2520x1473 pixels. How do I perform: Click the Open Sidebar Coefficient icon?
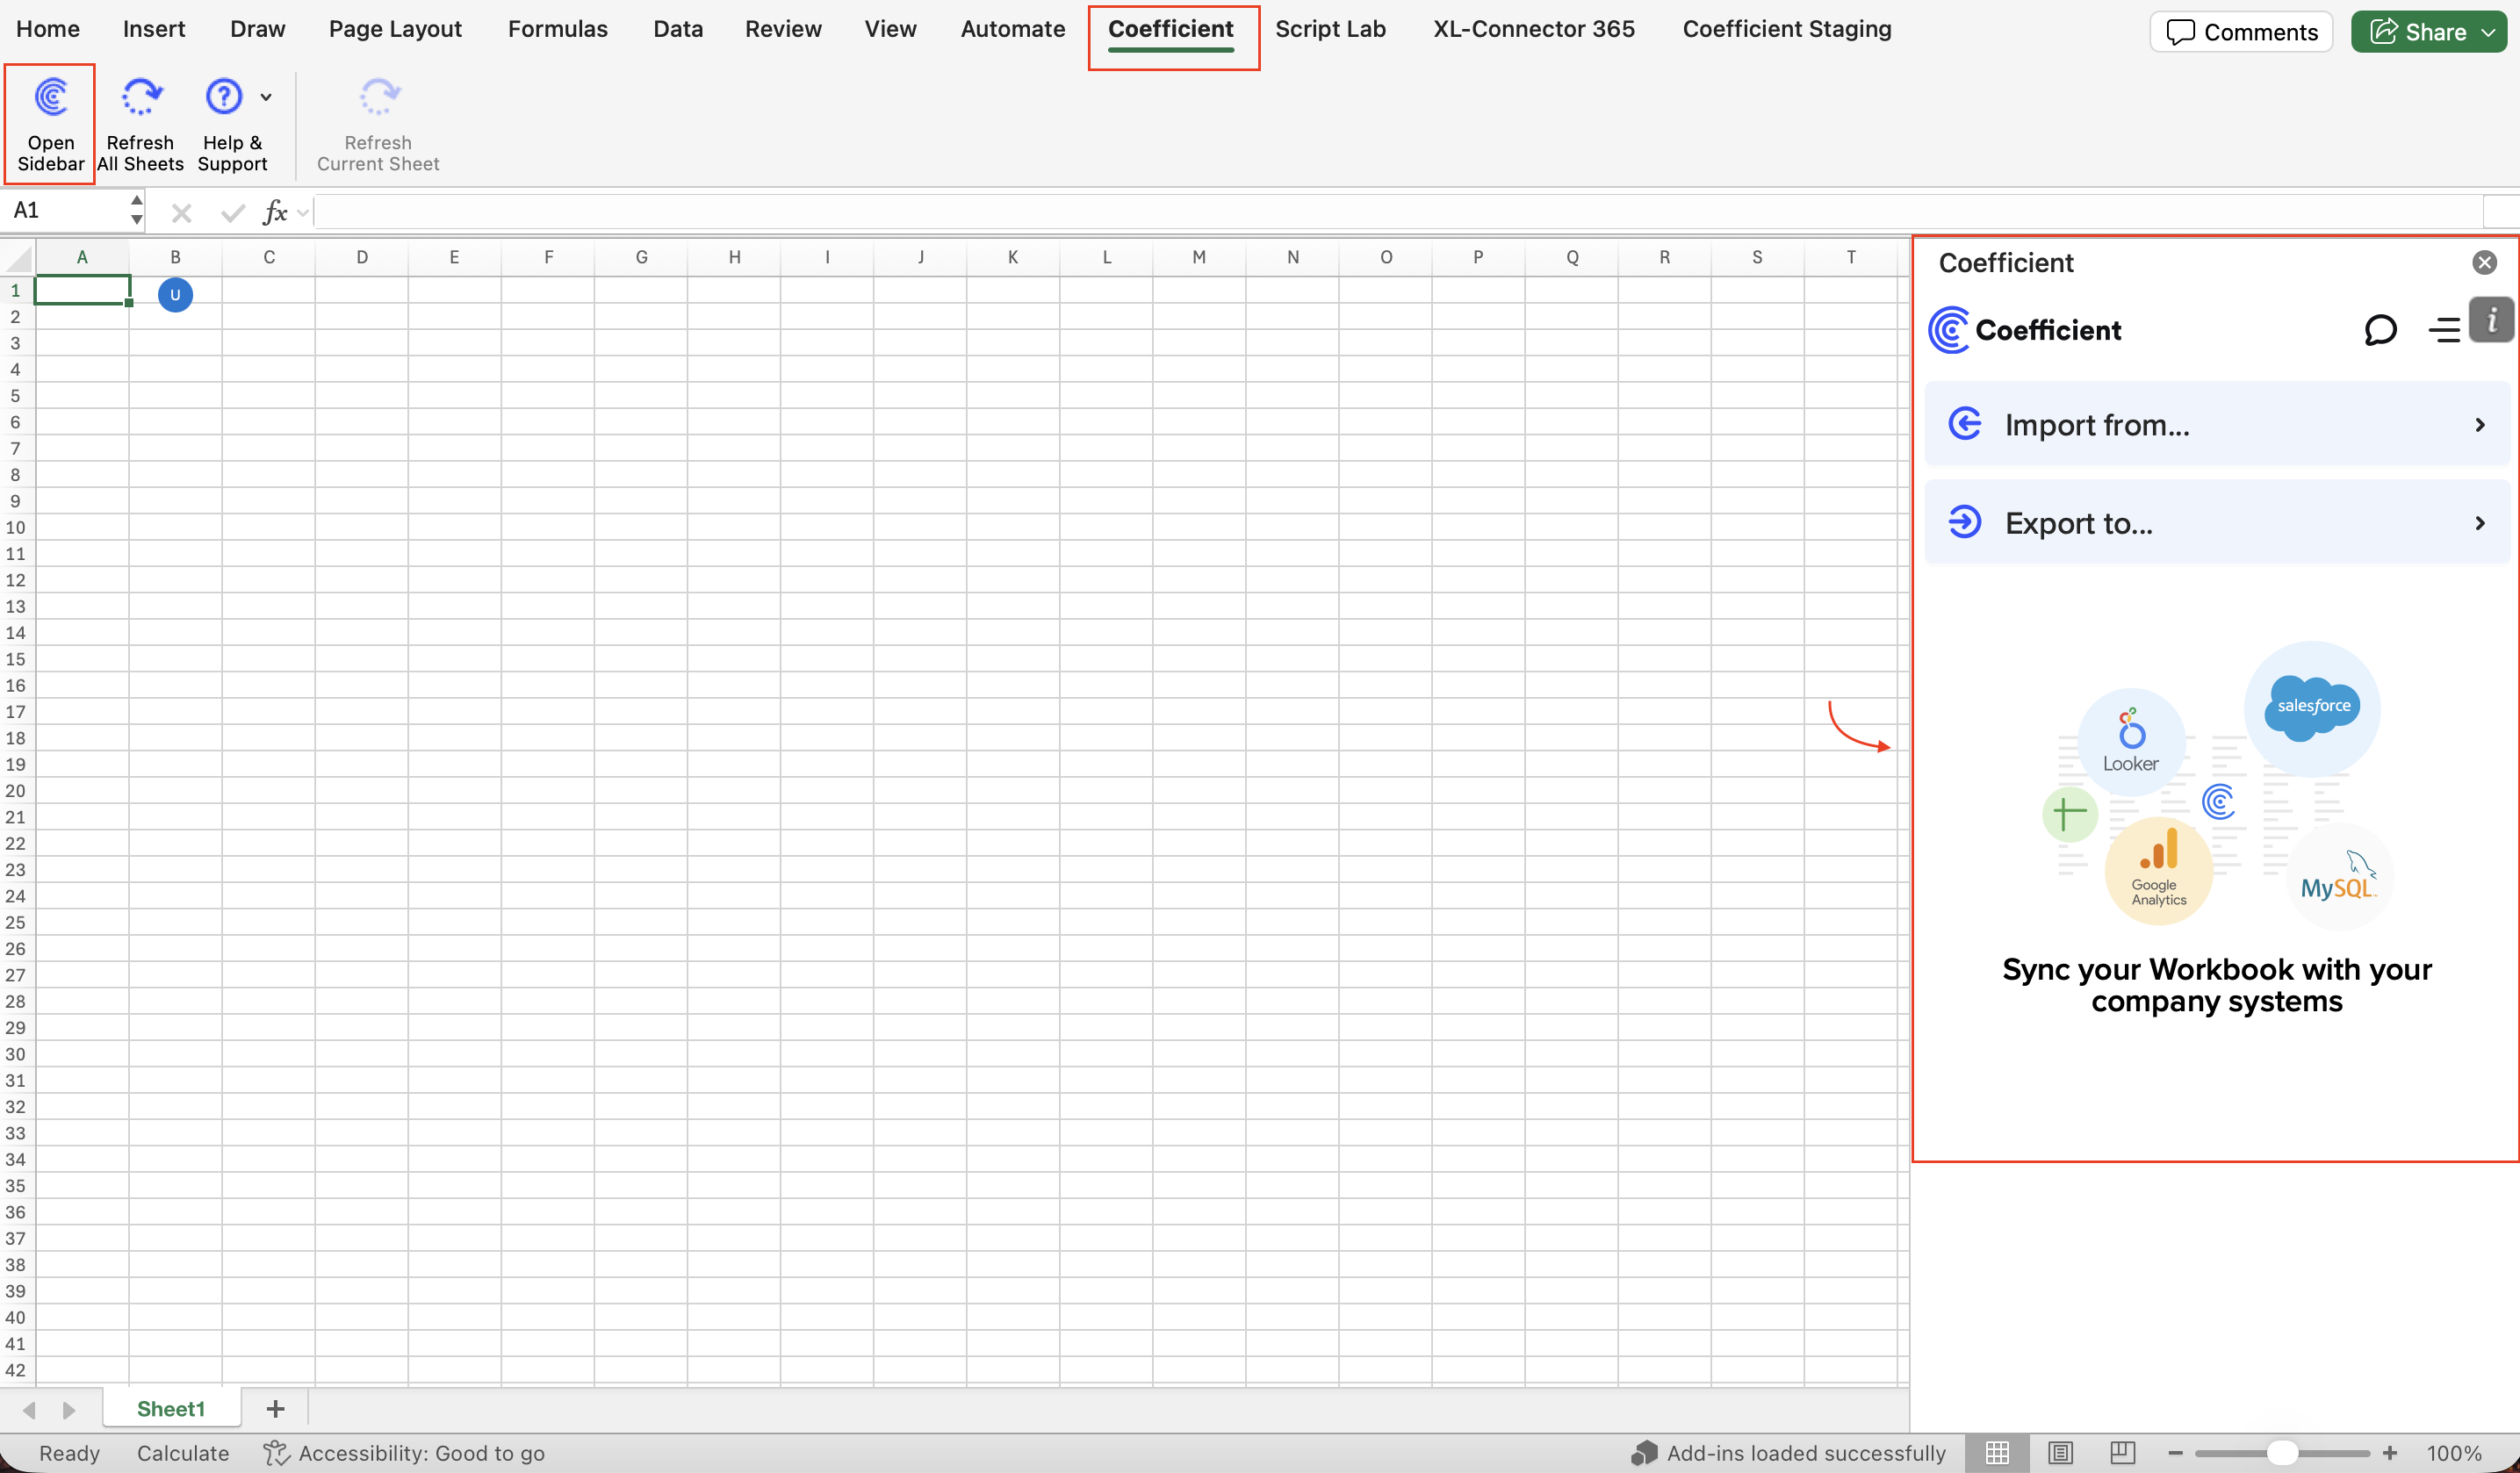click(x=50, y=98)
